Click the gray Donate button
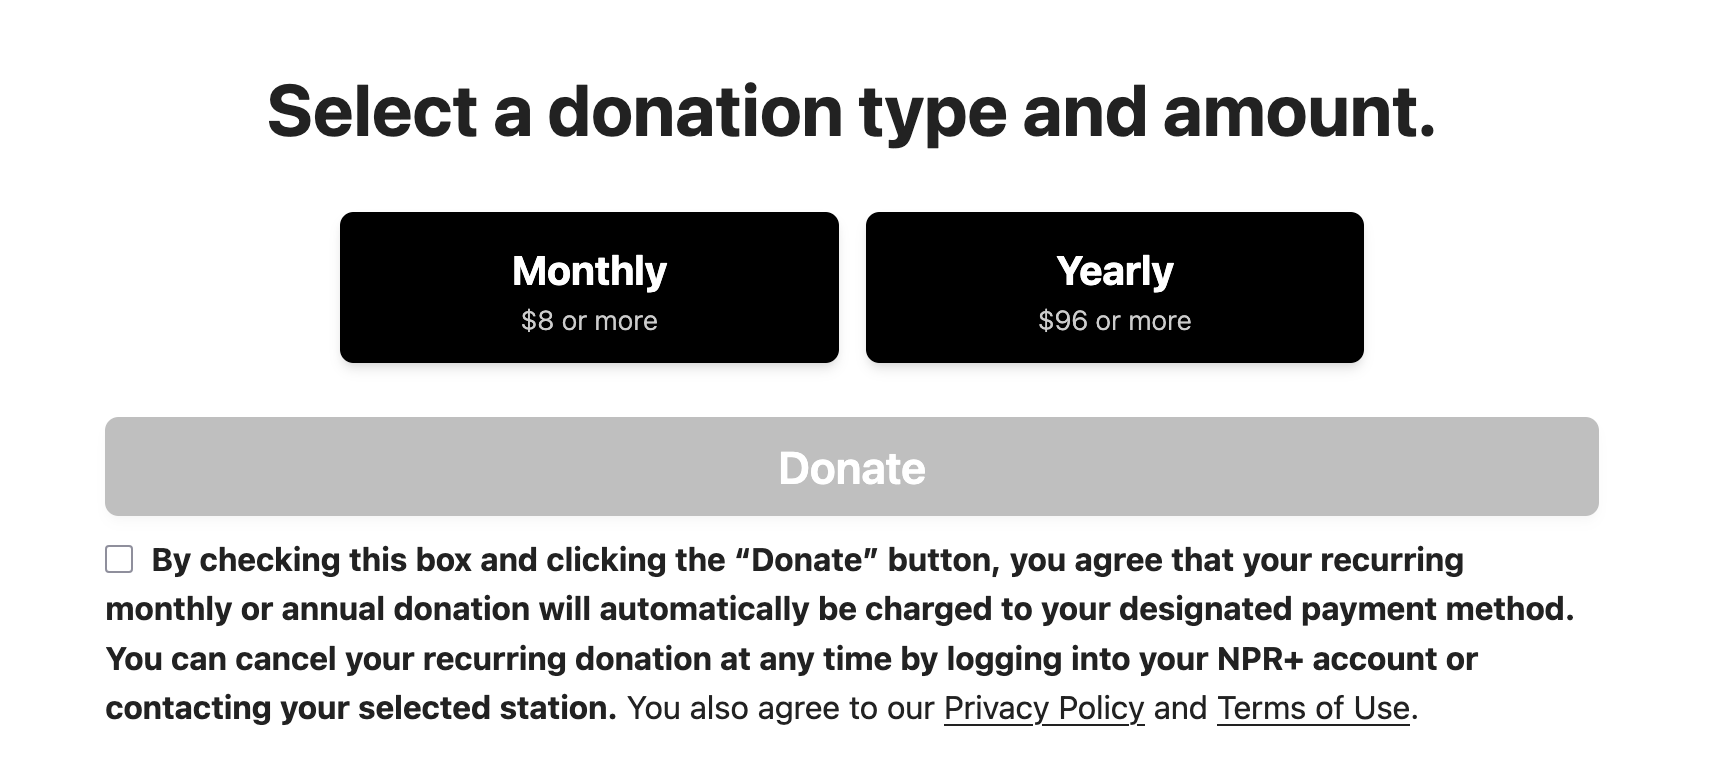1722x780 pixels. [x=851, y=467]
